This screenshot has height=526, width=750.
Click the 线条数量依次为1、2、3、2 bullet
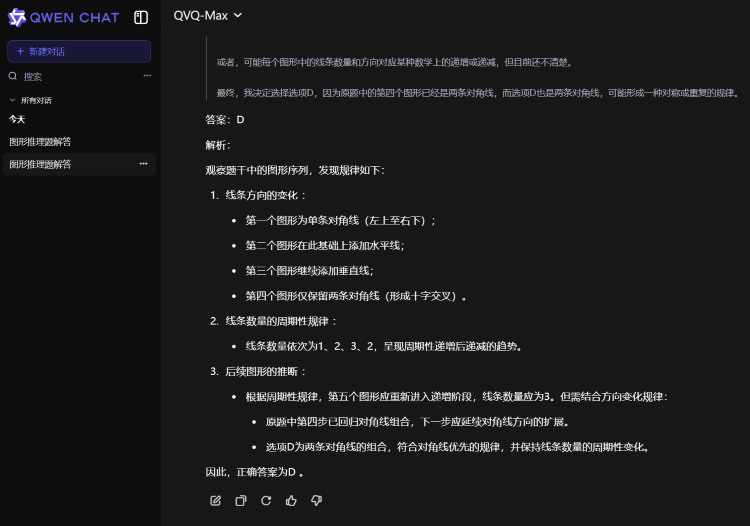pyautogui.click(x=384, y=346)
